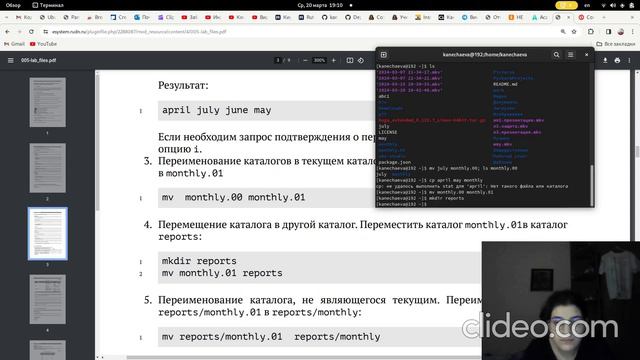Open the Терминал app menu in top bar
The width and height of the screenshot is (640, 360).
click(x=48, y=5)
